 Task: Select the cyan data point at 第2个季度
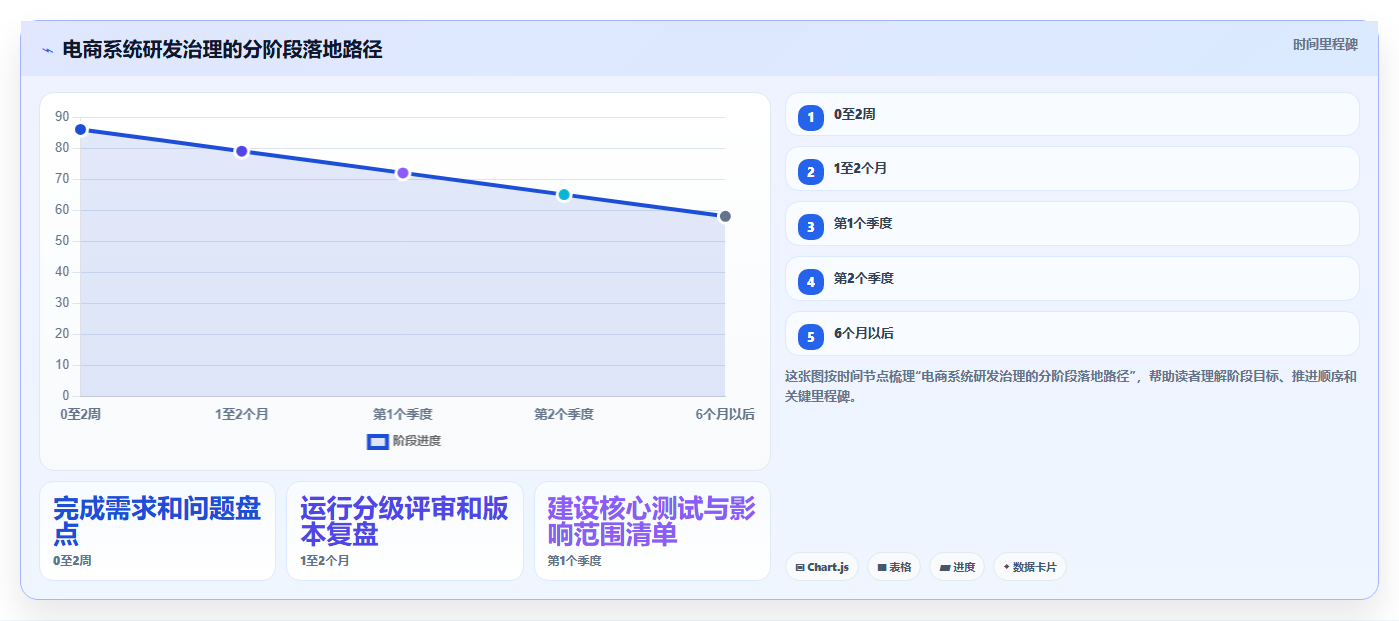(x=564, y=195)
